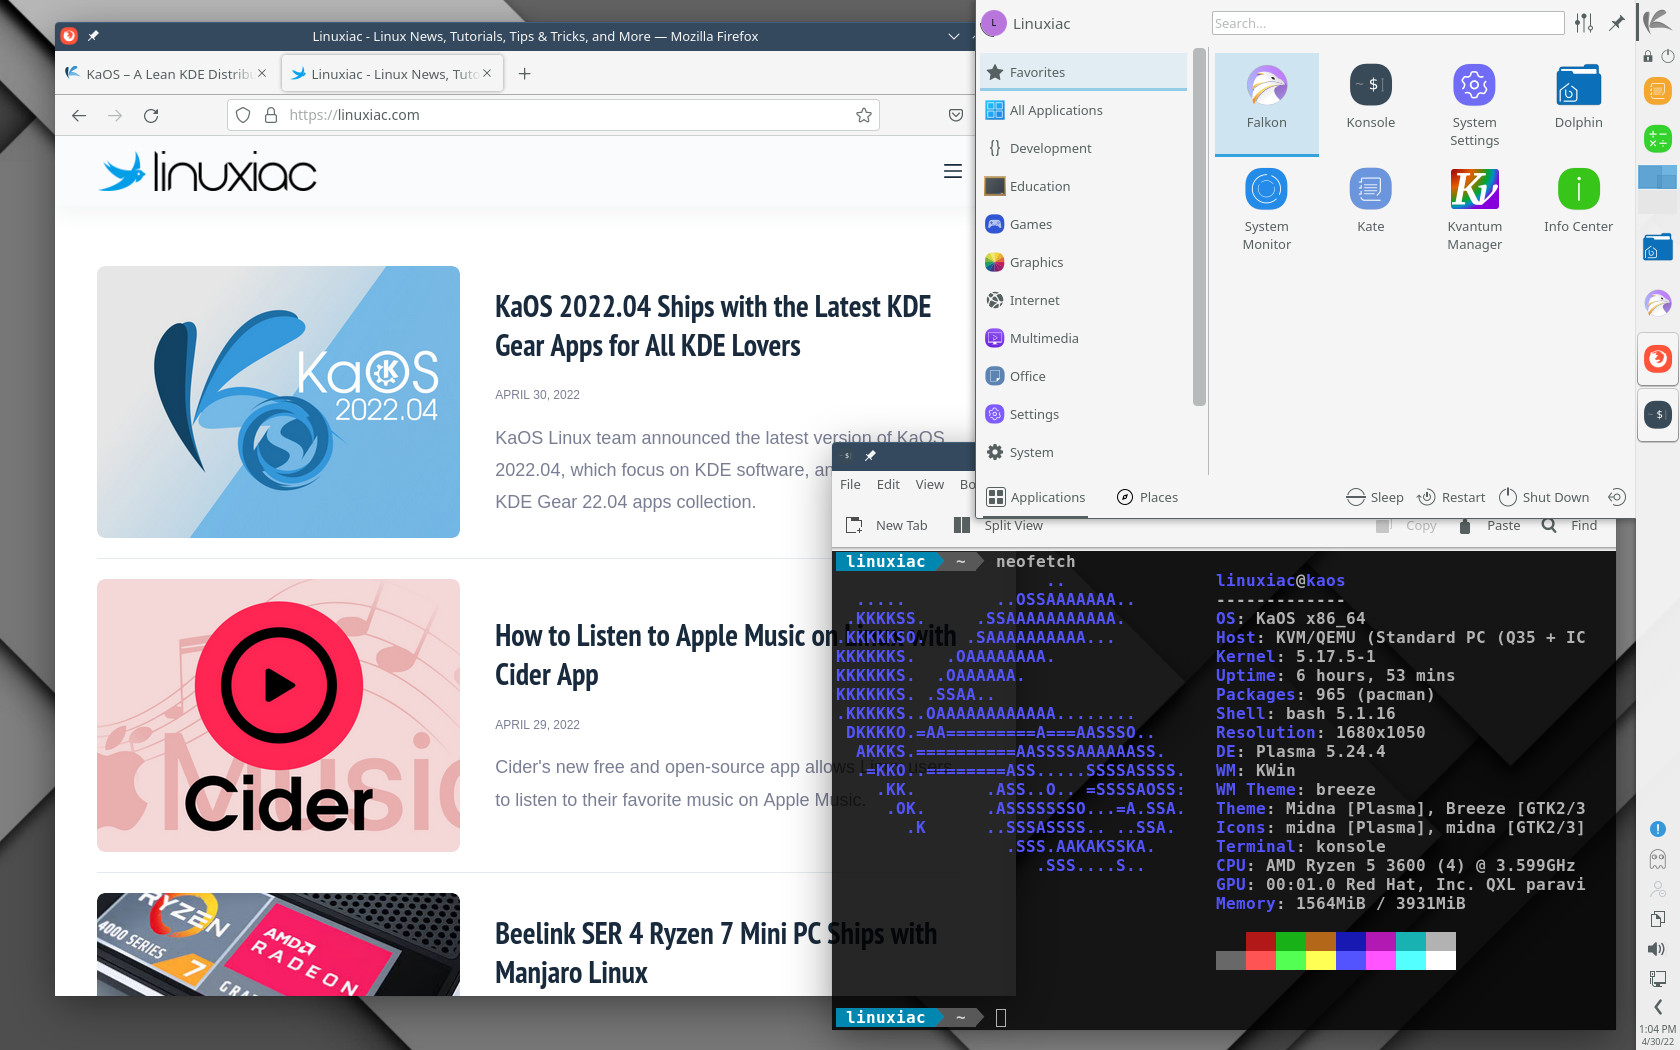Toggle Split View in Konsole
Viewport: 1680px width, 1050px height.
click(998, 525)
